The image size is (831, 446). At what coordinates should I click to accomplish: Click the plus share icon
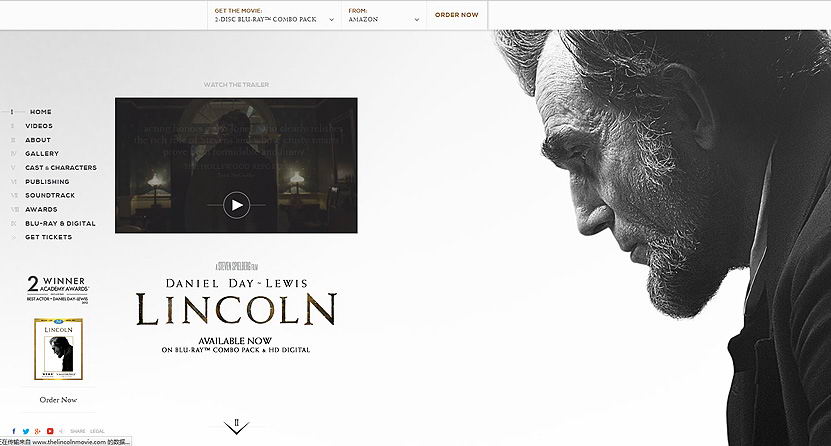point(61,431)
